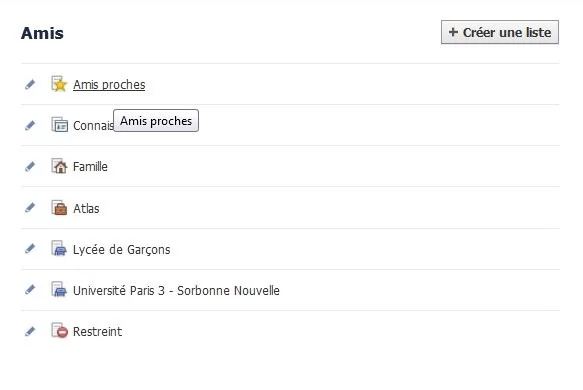Click the house icon for Famille list
583x390 pixels.
tap(59, 166)
